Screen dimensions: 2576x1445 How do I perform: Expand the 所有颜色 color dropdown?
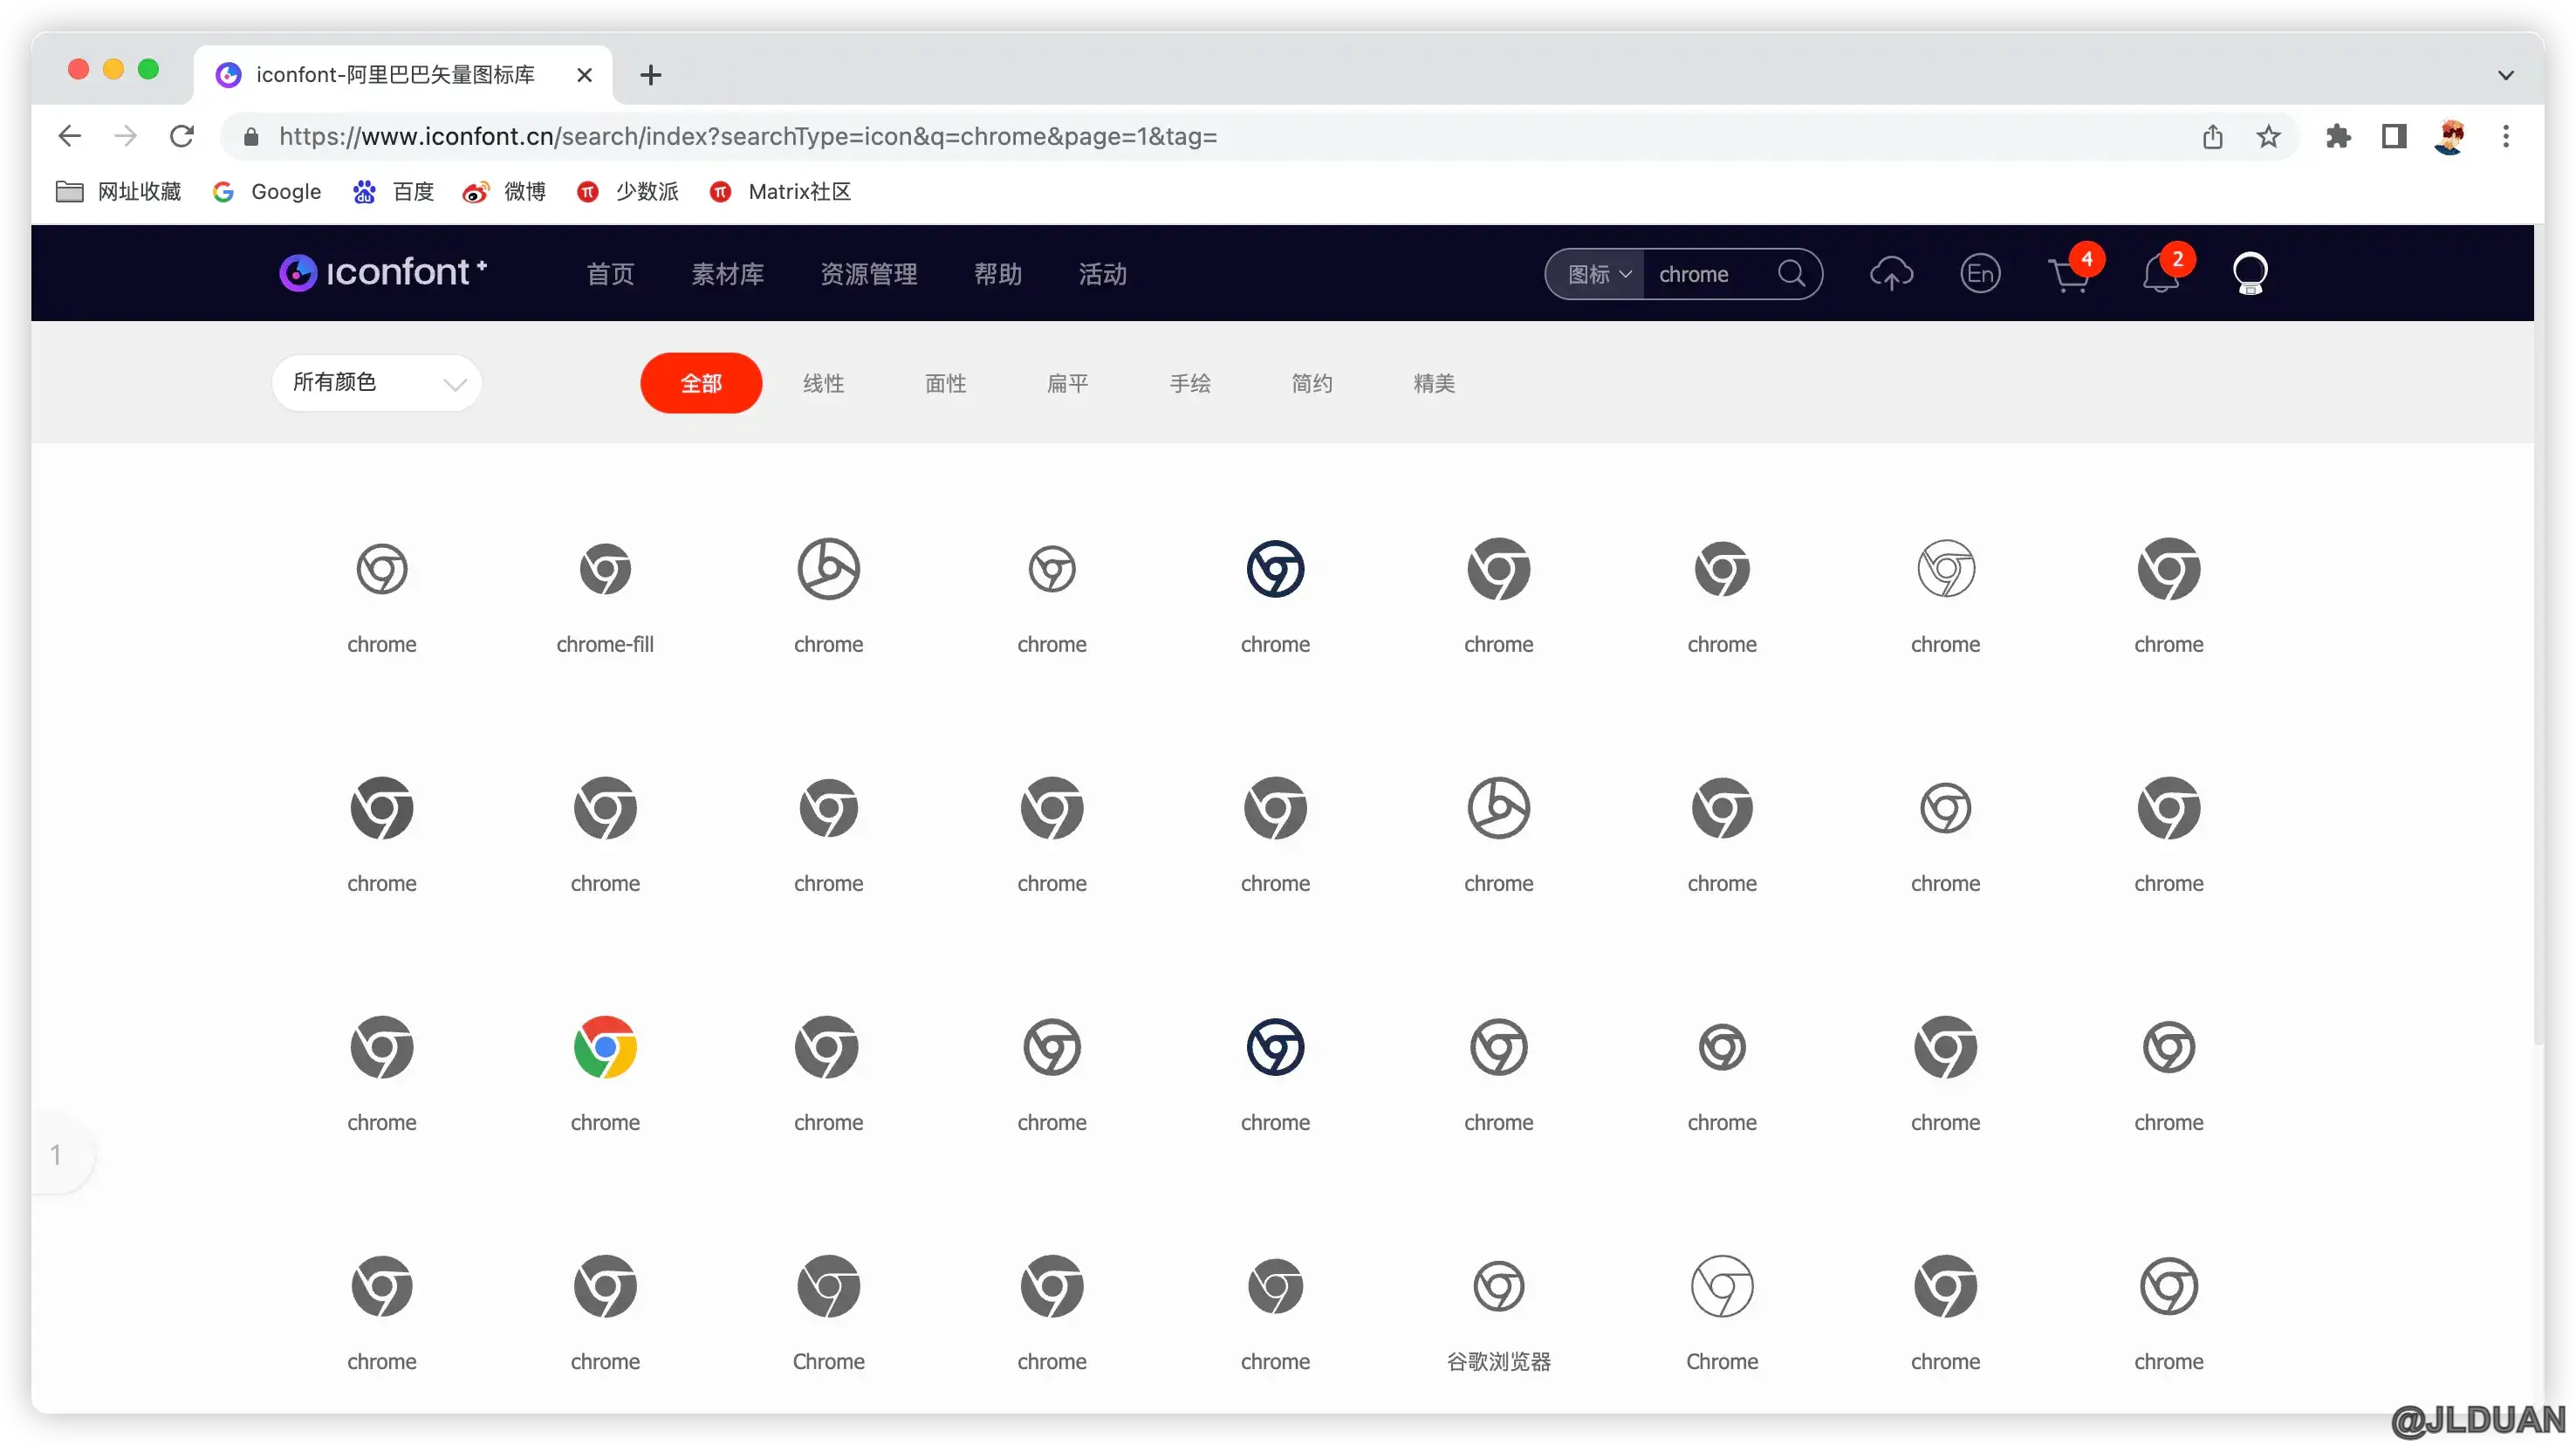coord(377,382)
